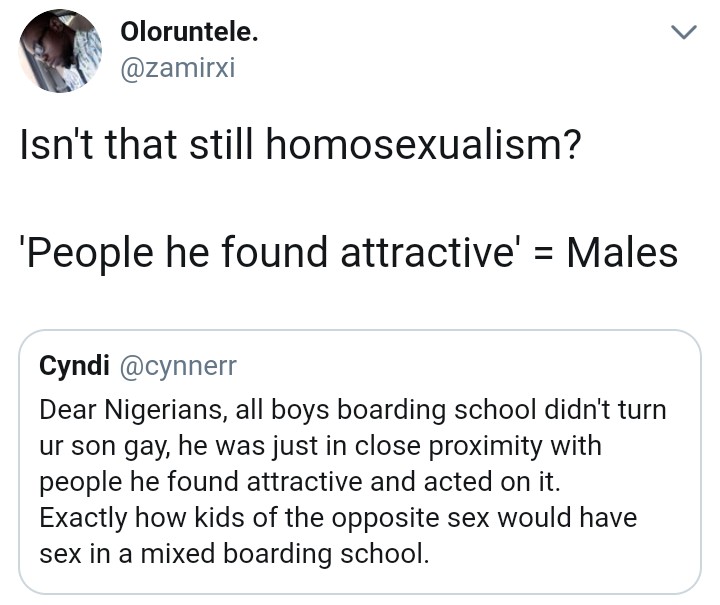Open the tweet options chevron menu

[681, 34]
